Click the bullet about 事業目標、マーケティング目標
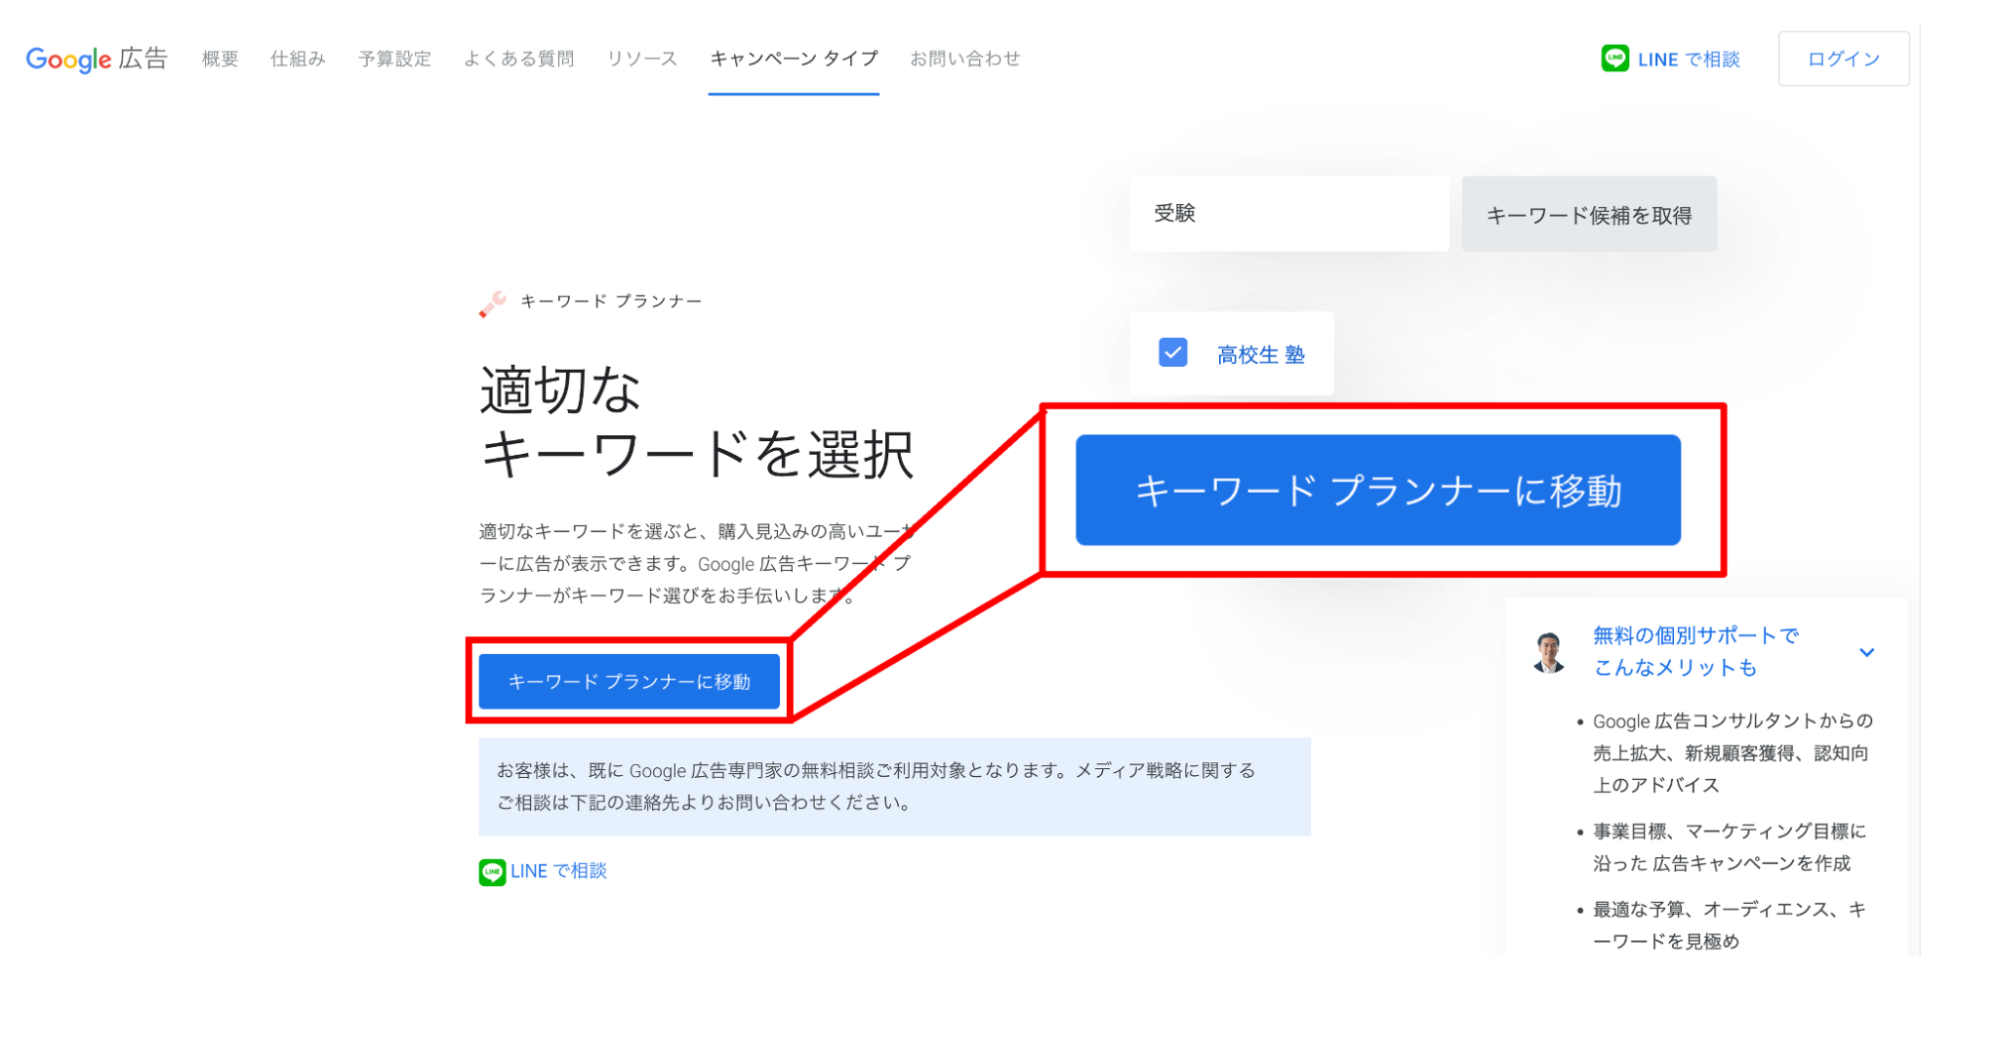The width and height of the screenshot is (1999, 1038). coord(1728,847)
